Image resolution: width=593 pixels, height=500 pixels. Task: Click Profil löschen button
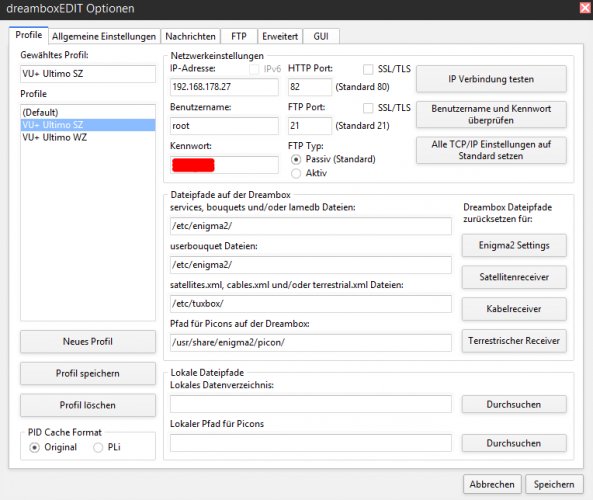point(88,405)
